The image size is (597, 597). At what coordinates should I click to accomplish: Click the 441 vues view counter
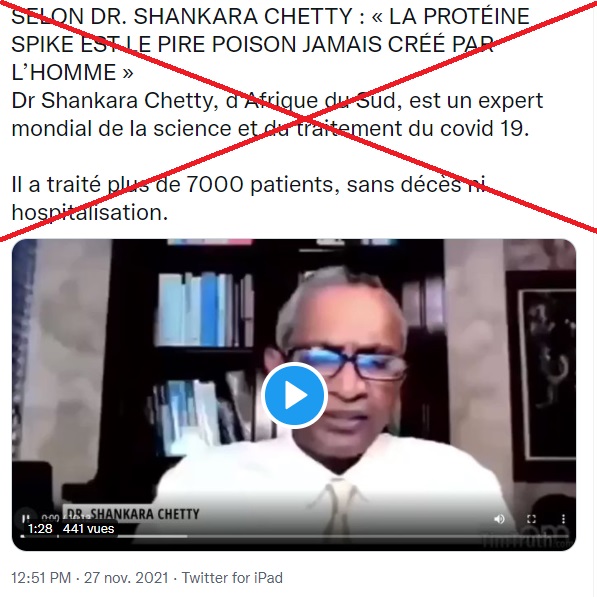click(x=88, y=528)
